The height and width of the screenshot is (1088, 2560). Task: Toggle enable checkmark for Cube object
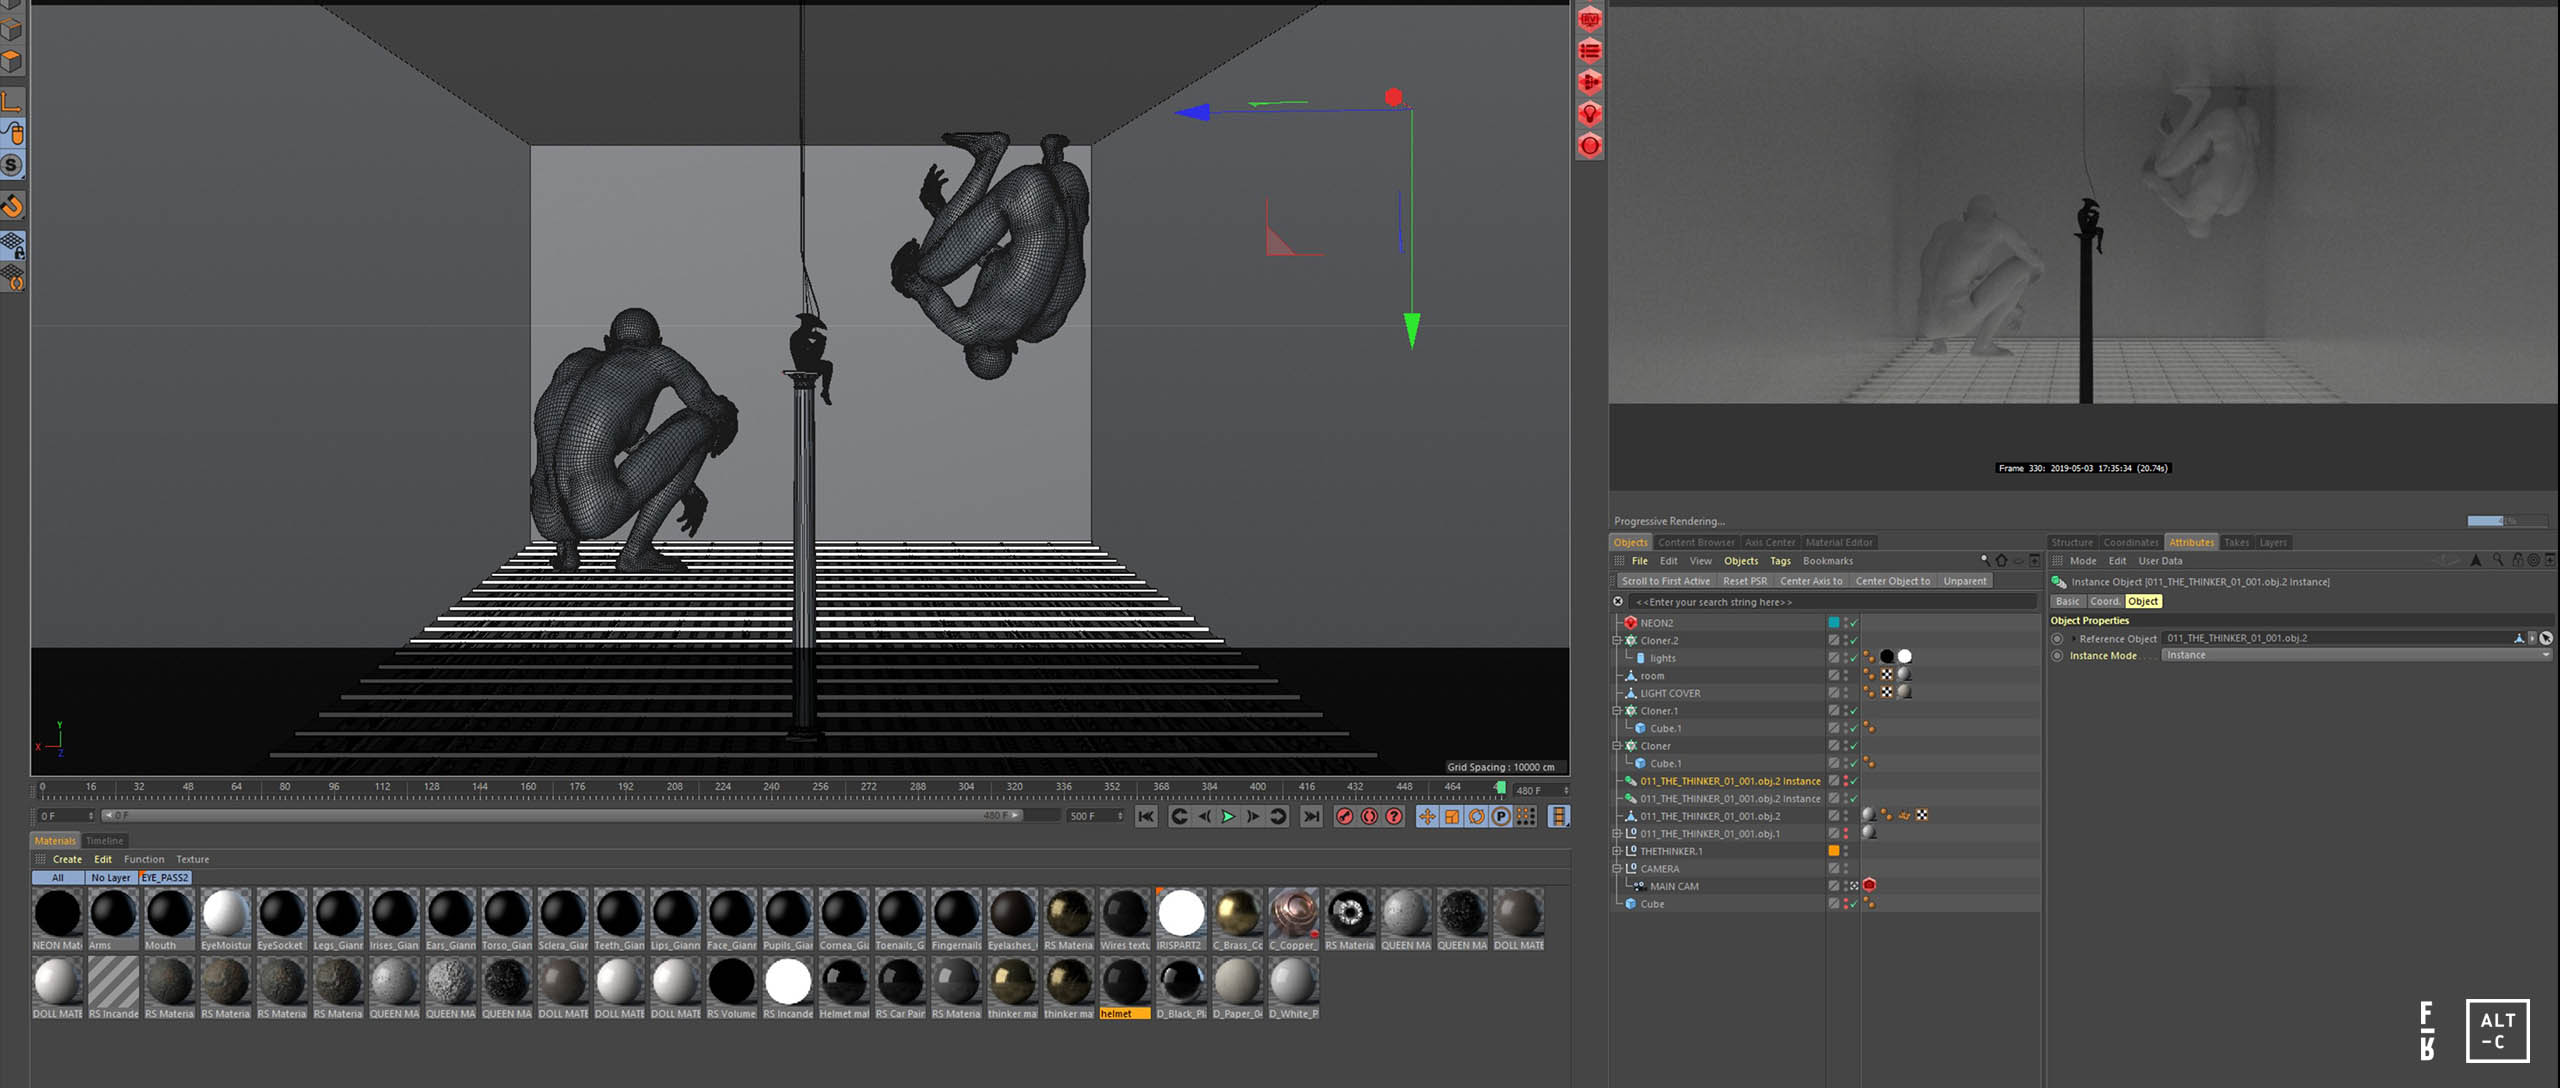pos(1853,904)
